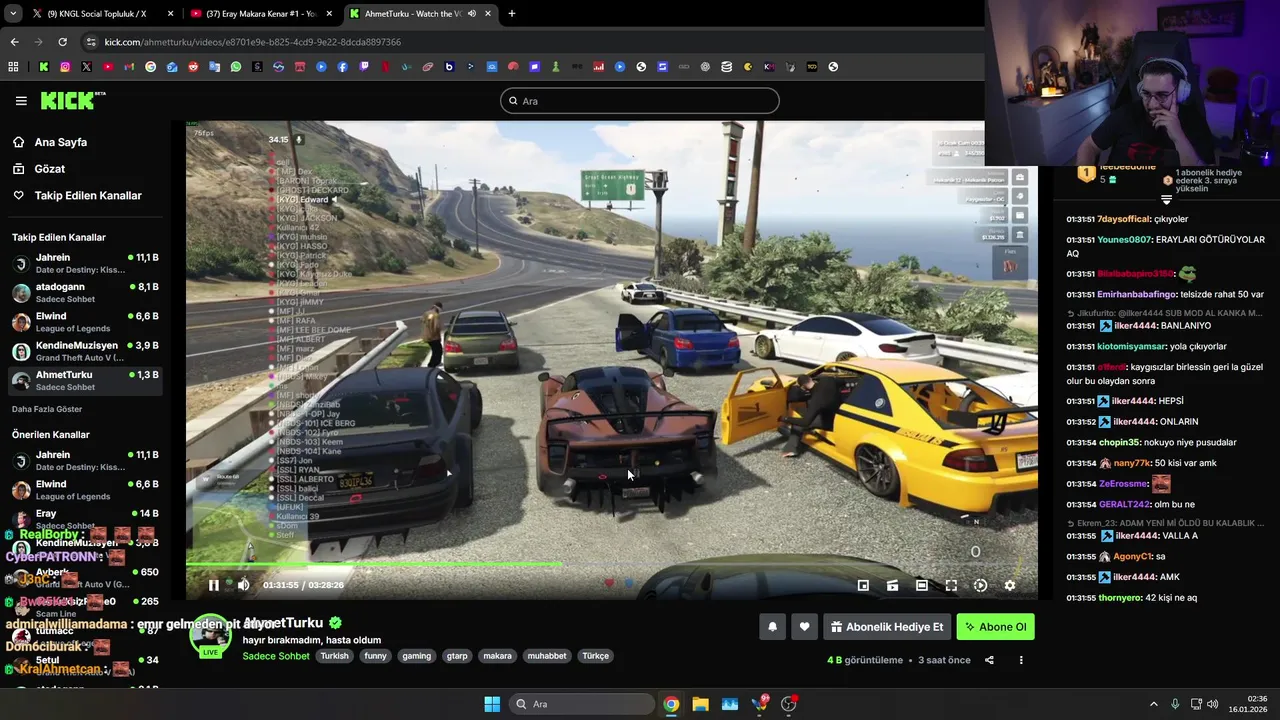Click 7daysoffical username in chat
Screen dimensions: 1280x720
(x=1124, y=219)
